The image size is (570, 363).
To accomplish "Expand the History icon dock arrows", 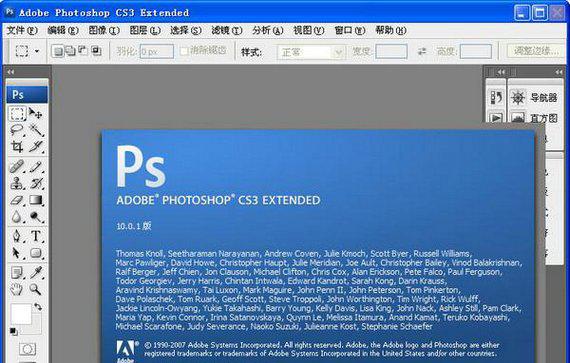I will click(501, 72).
